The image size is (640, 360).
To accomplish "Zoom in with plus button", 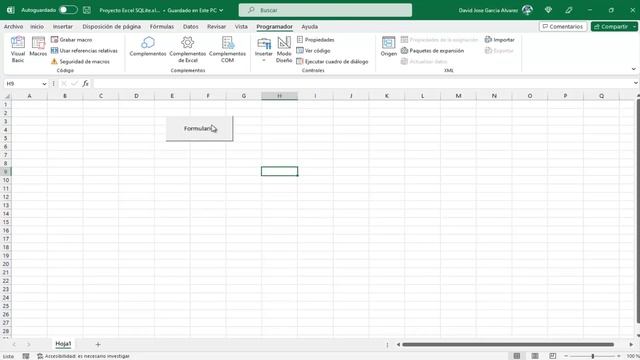I will tap(619, 356).
